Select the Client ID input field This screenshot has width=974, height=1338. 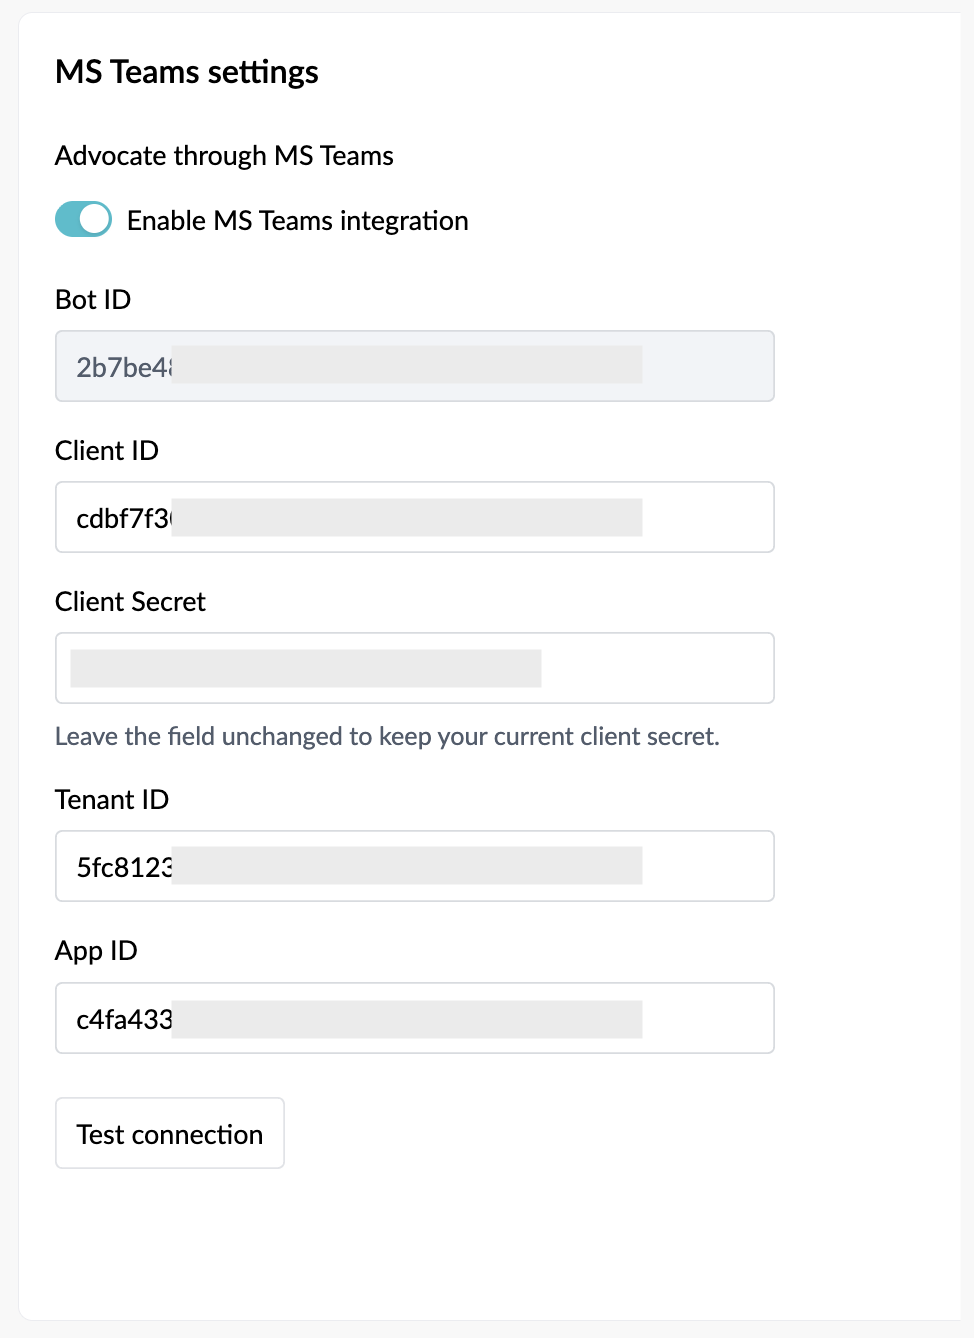pos(414,517)
